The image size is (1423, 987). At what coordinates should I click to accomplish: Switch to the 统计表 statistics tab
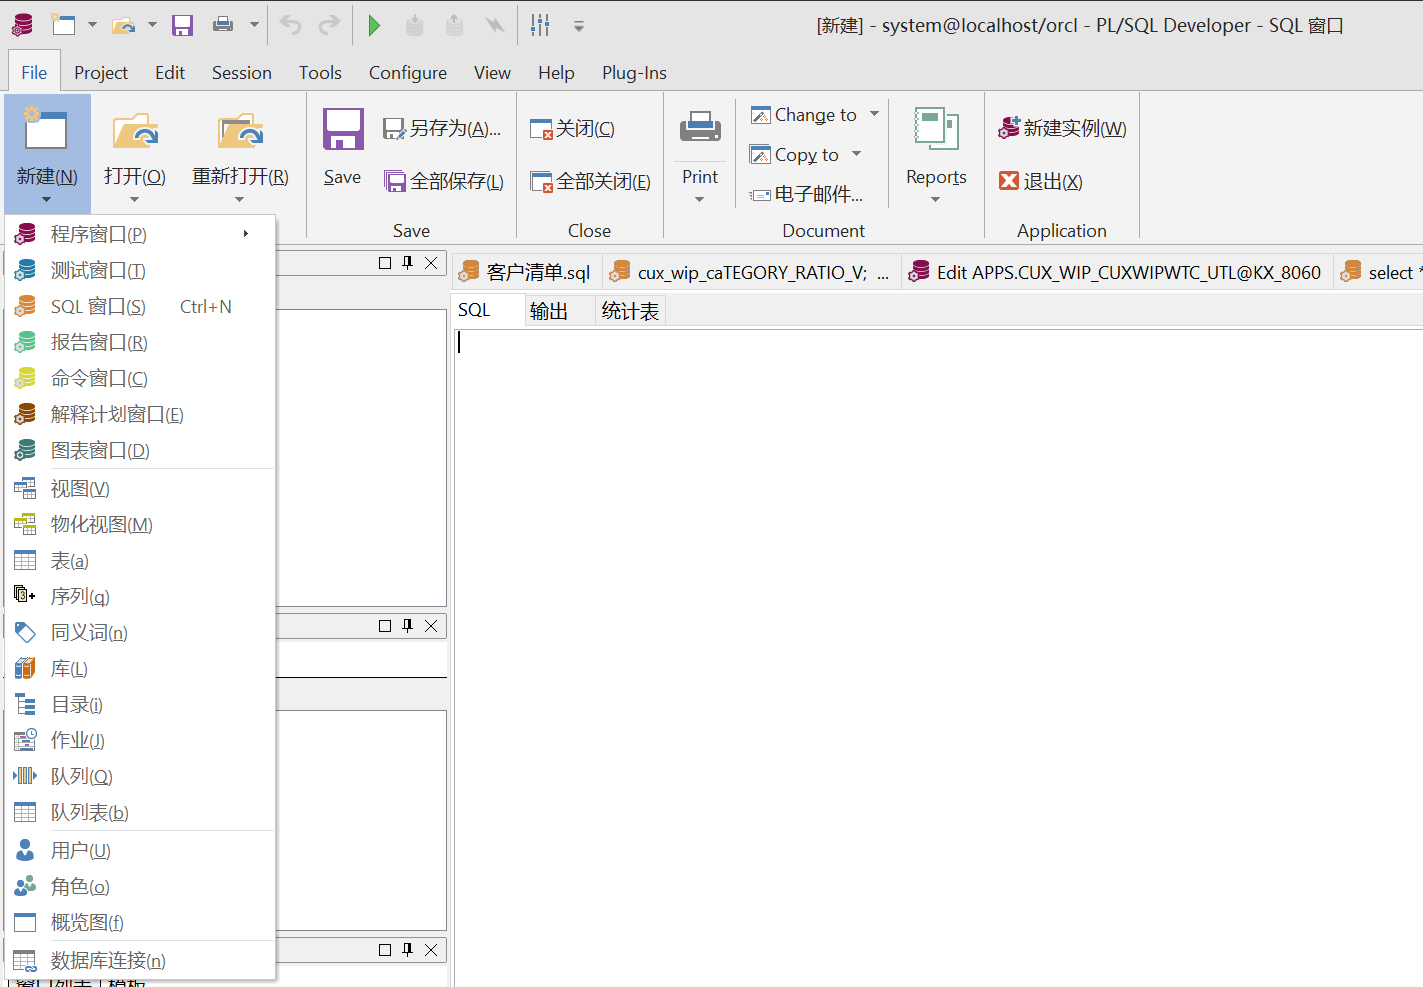click(x=630, y=311)
